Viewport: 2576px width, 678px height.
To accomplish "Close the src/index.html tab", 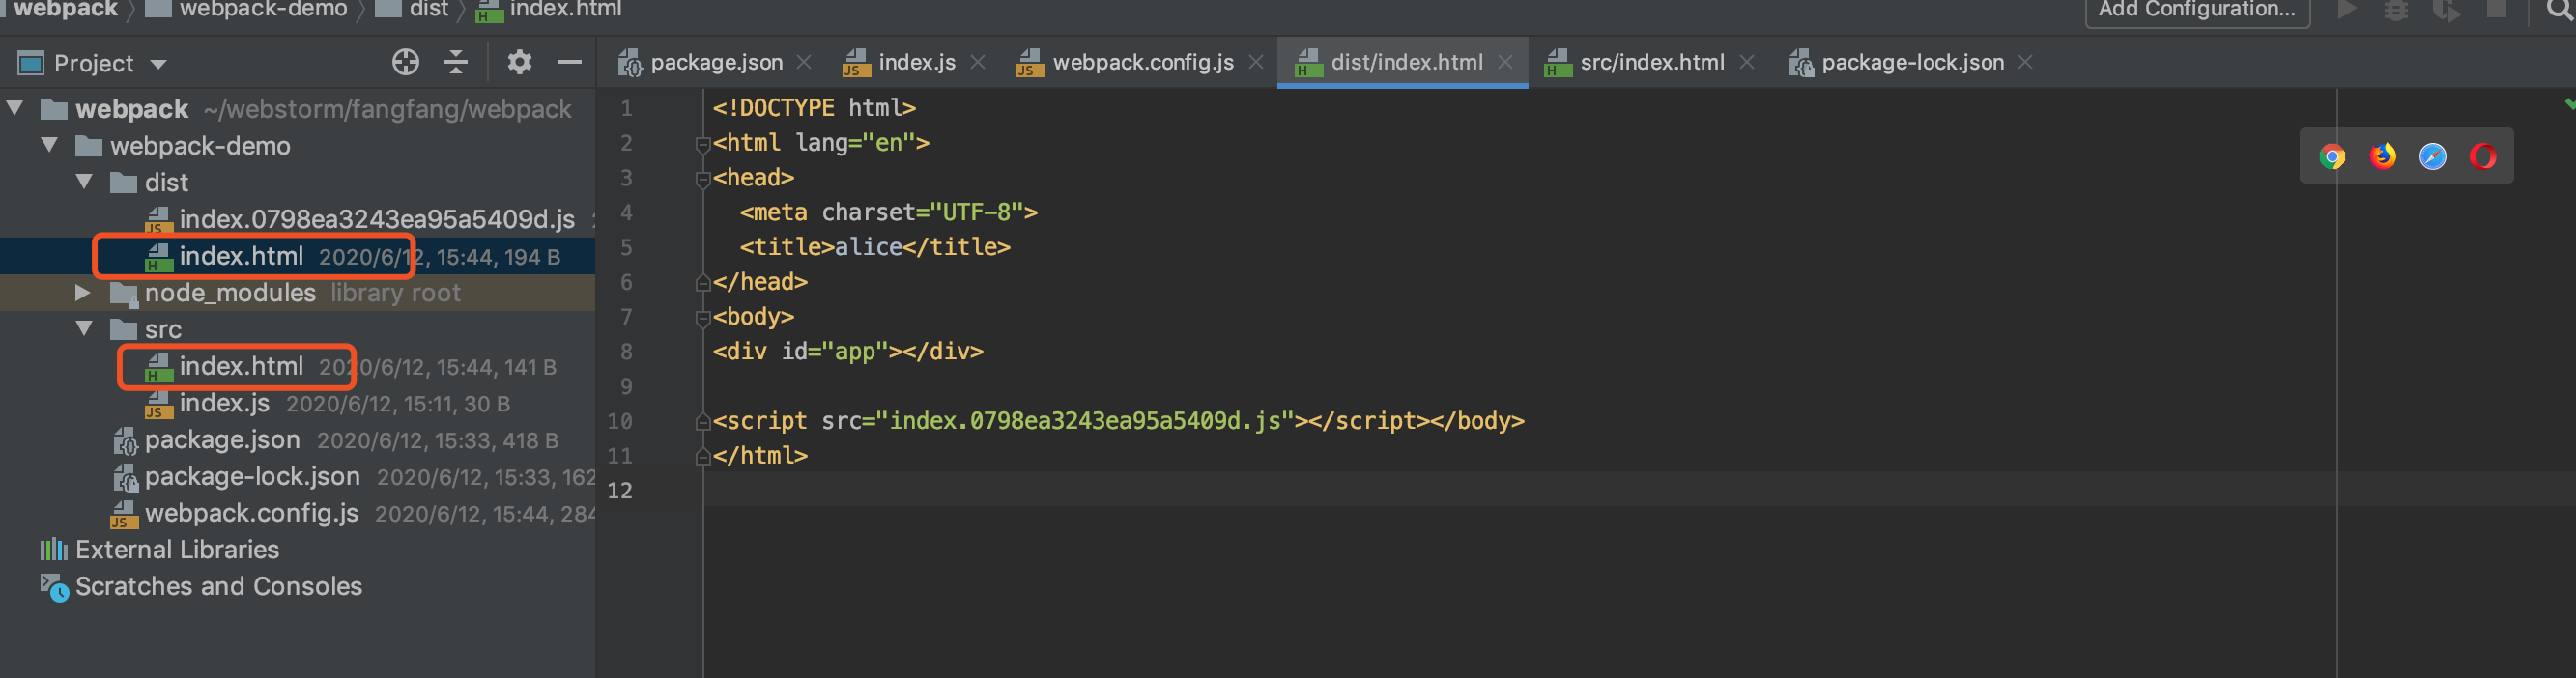I will click(x=1746, y=62).
